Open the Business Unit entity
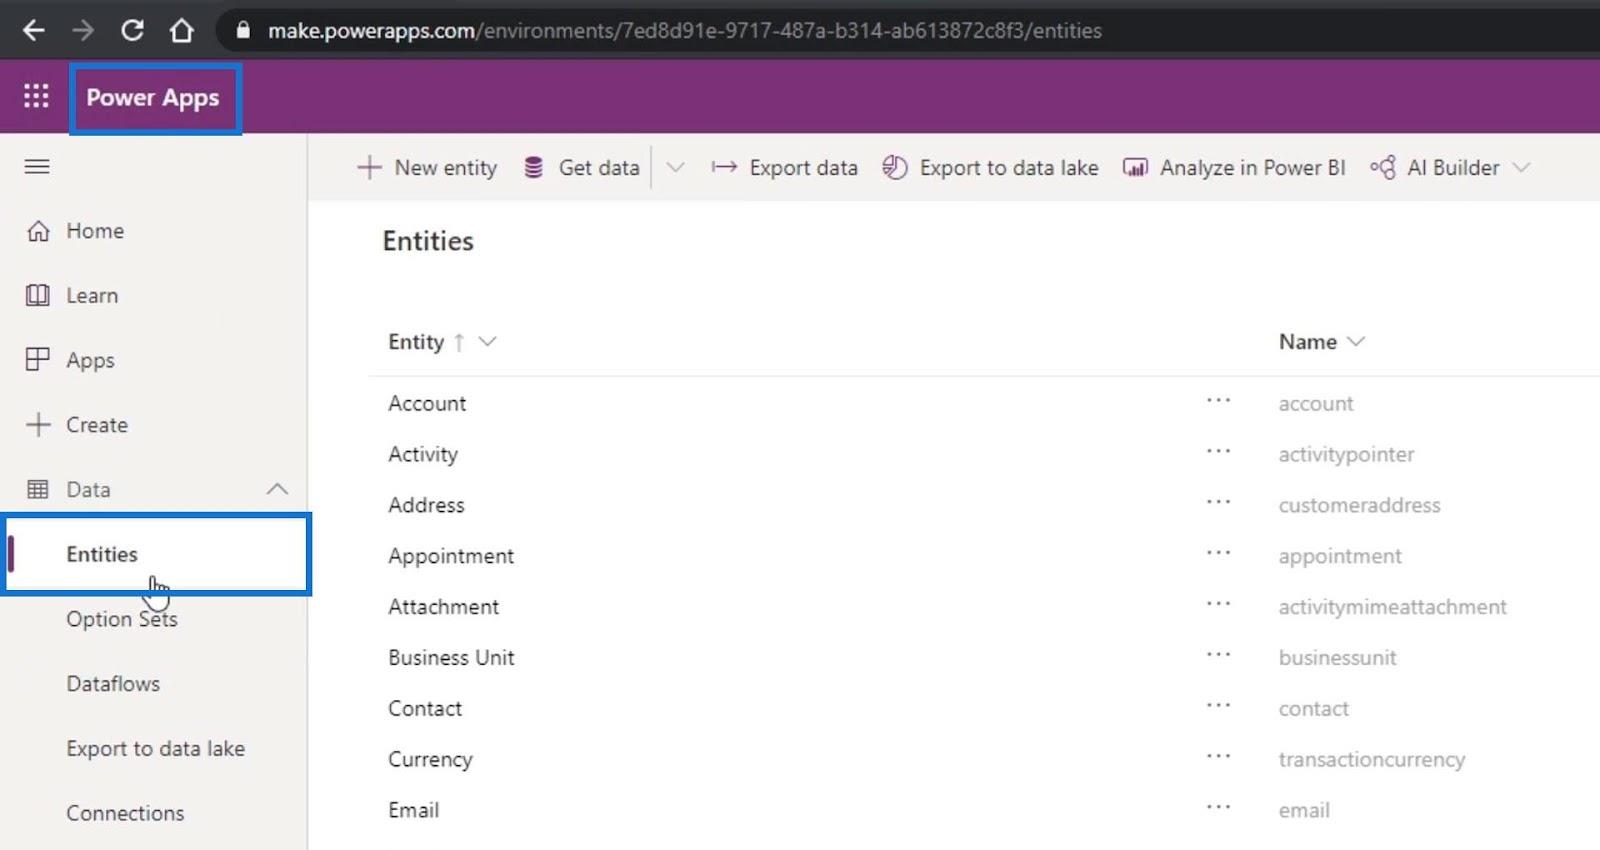1600x850 pixels. [451, 657]
